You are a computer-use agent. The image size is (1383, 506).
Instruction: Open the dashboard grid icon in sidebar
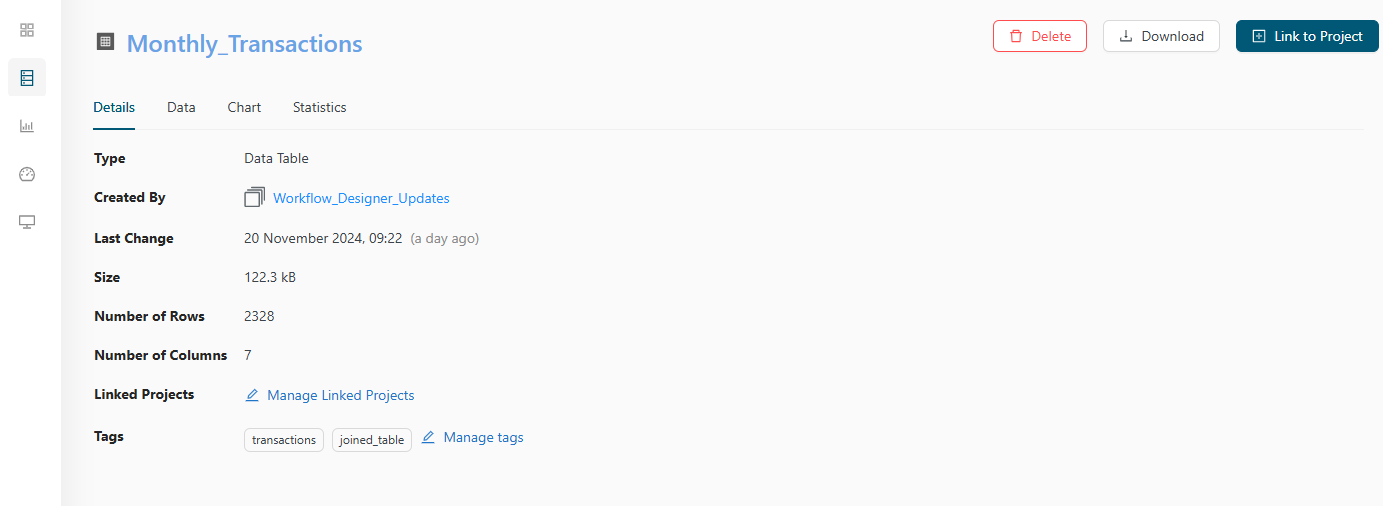(x=27, y=30)
